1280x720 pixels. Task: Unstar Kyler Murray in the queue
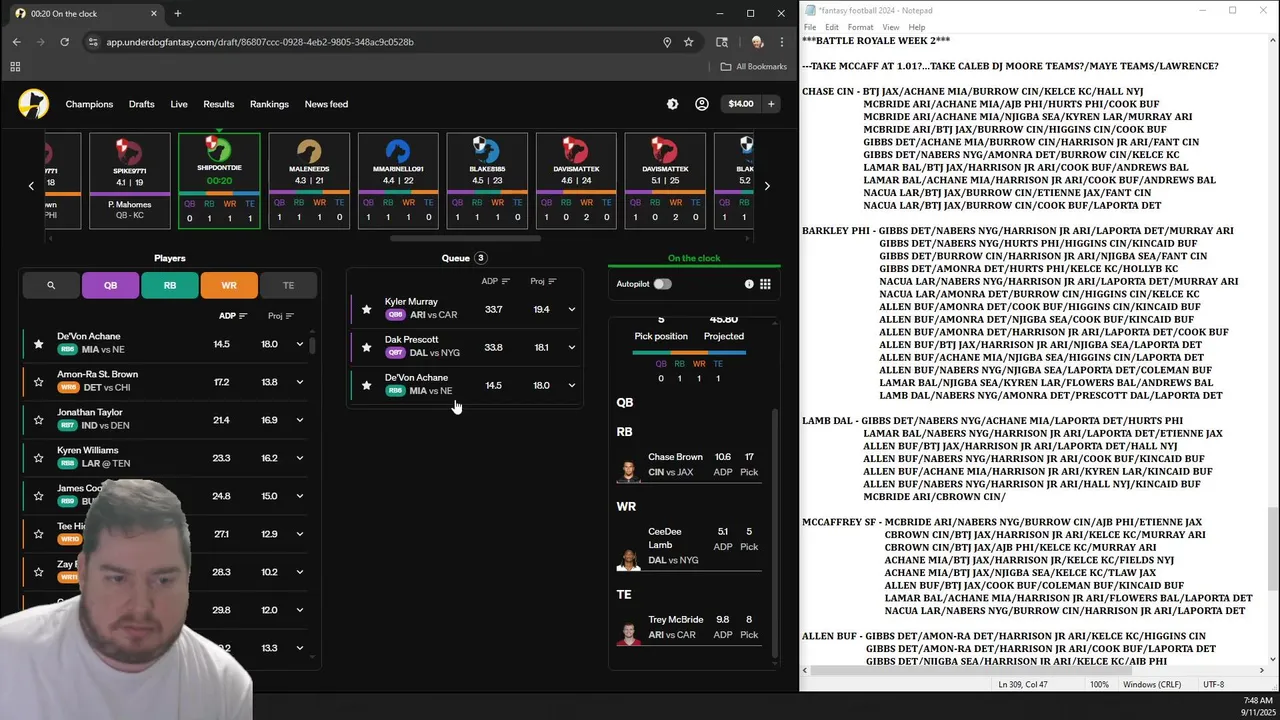pos(366,309)
